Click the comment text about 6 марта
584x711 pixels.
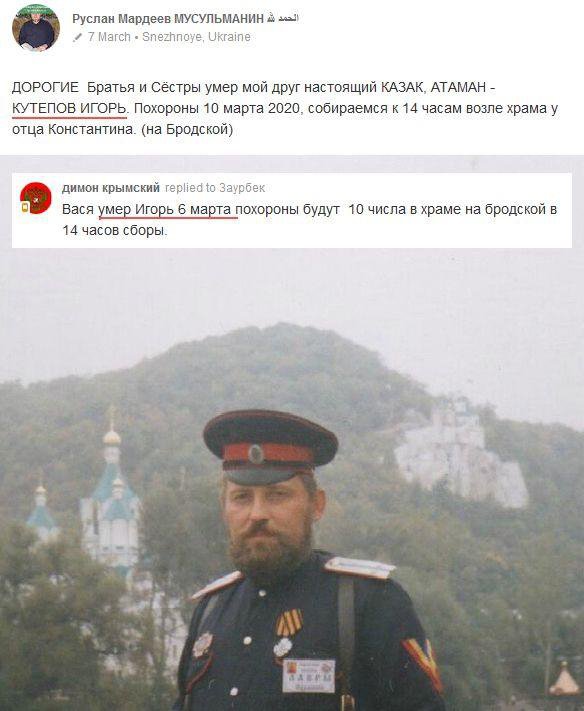[310, 220]
